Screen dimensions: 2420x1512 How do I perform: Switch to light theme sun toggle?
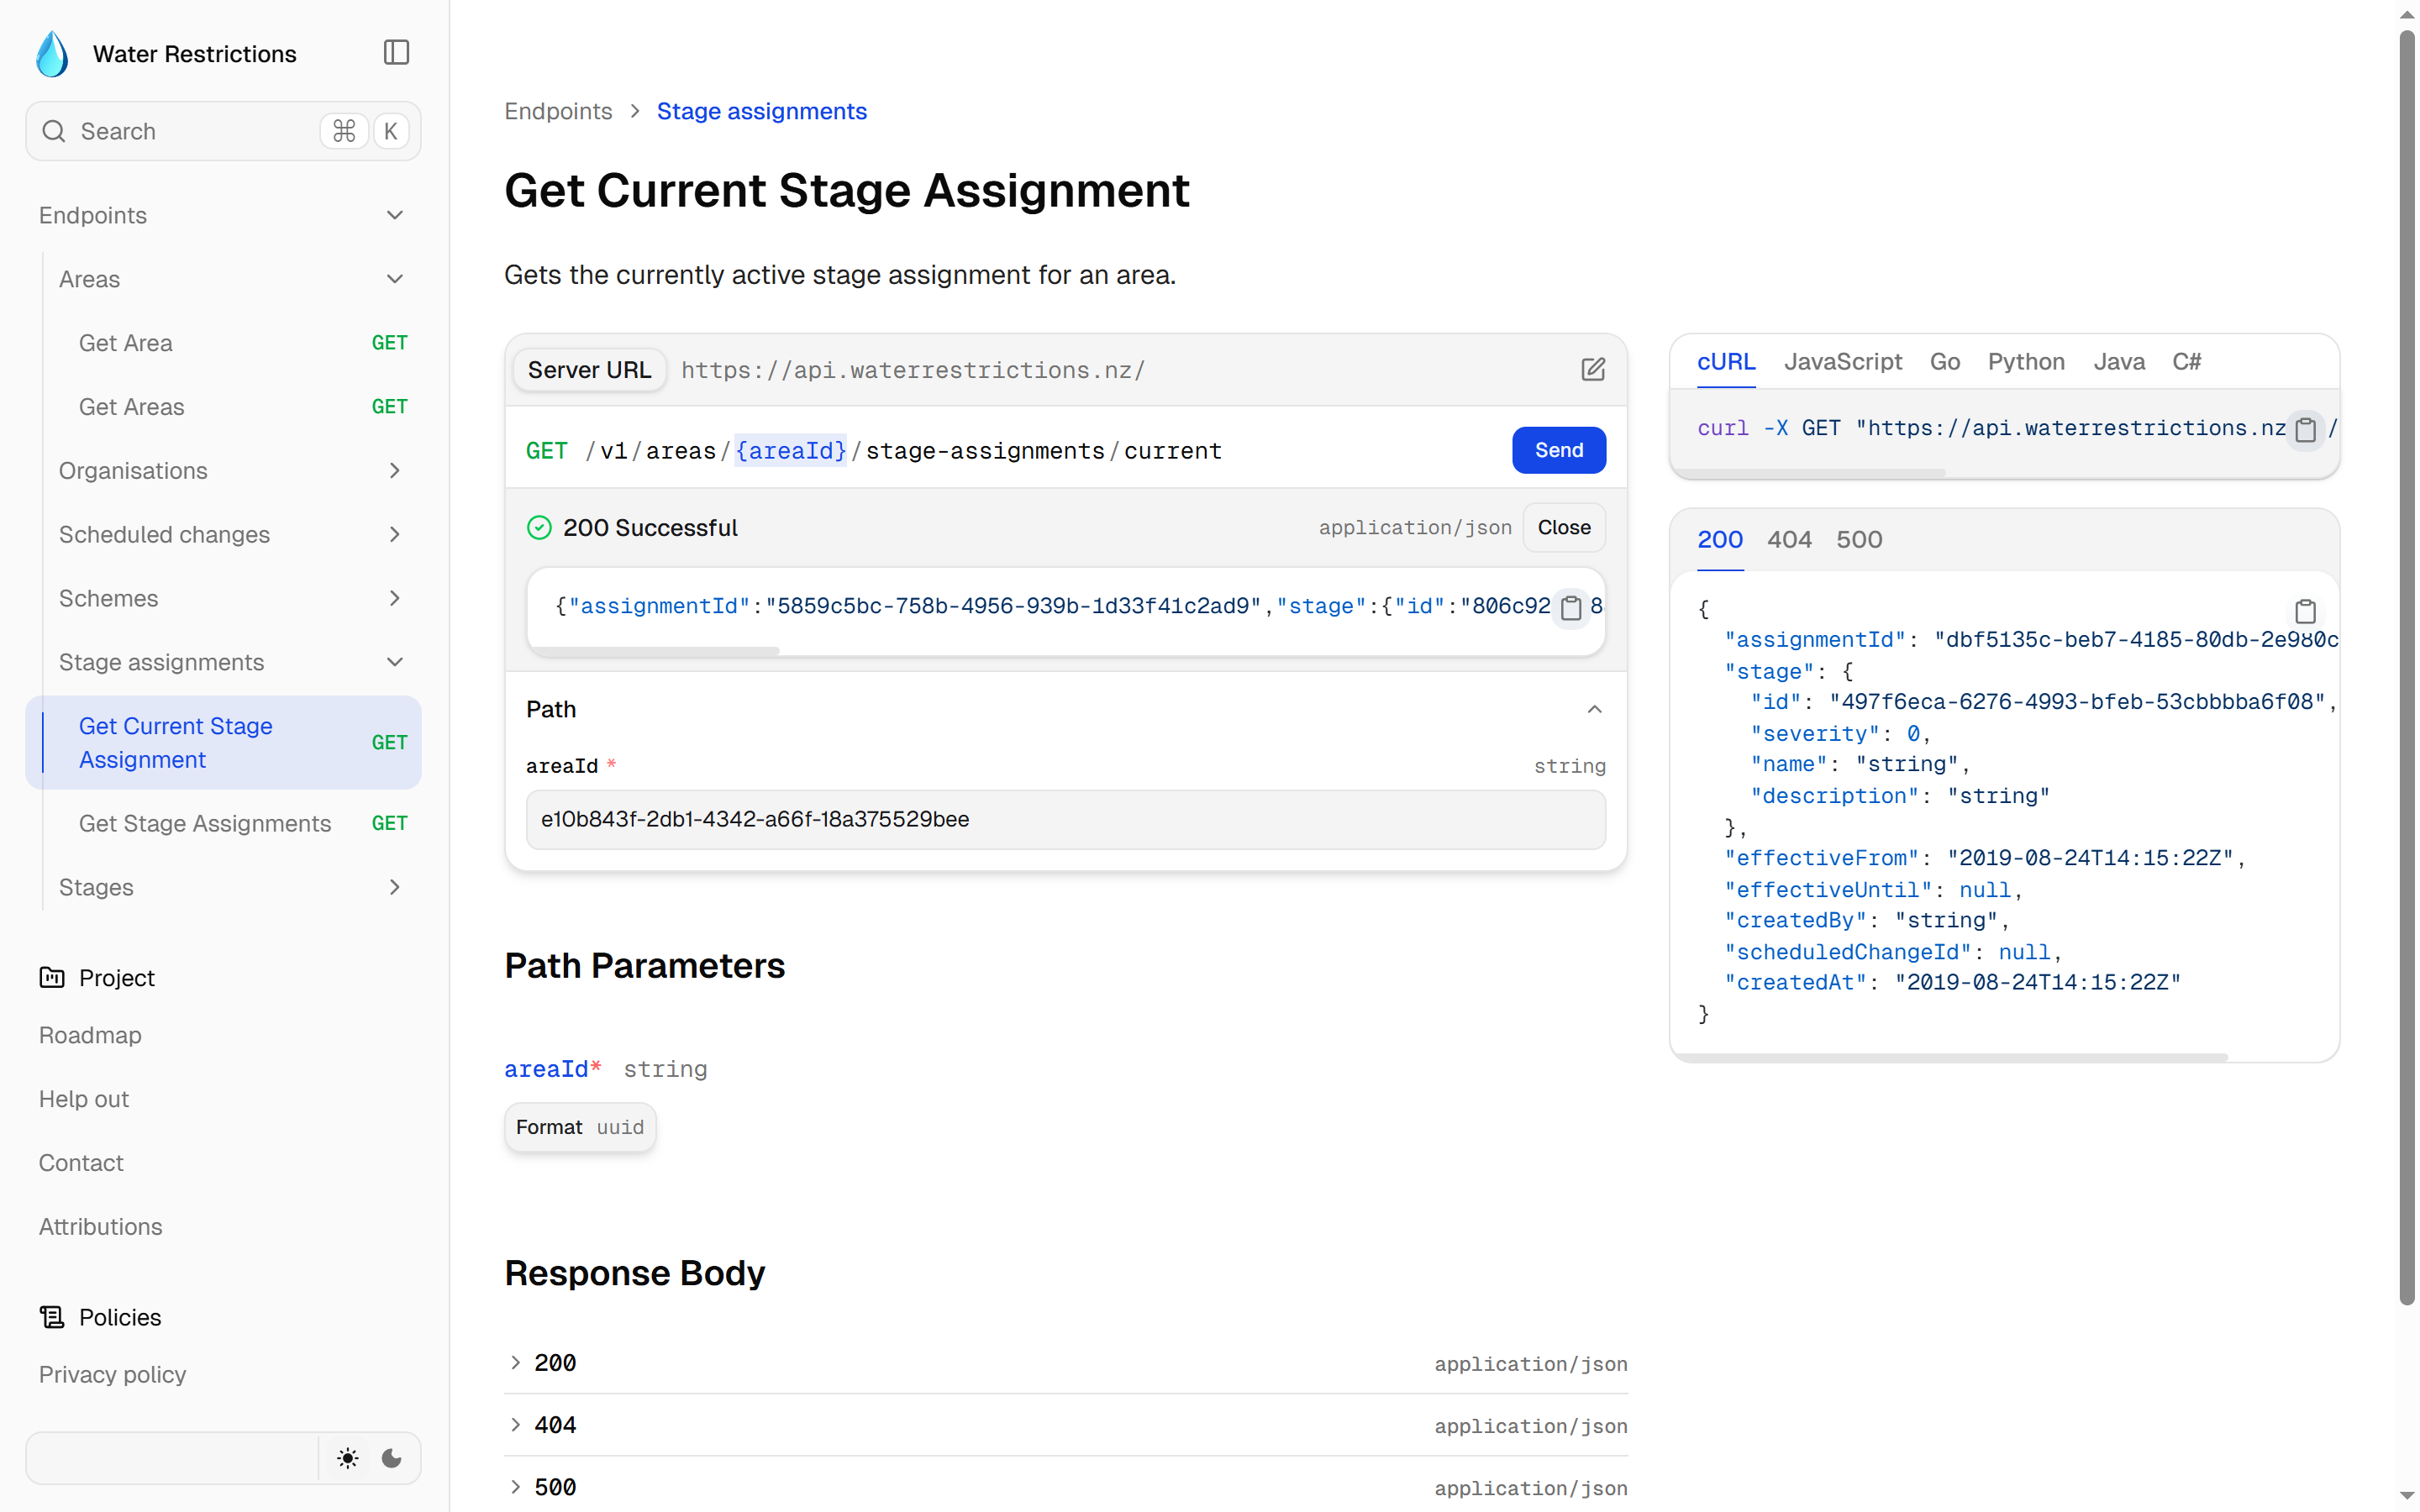347,1458
